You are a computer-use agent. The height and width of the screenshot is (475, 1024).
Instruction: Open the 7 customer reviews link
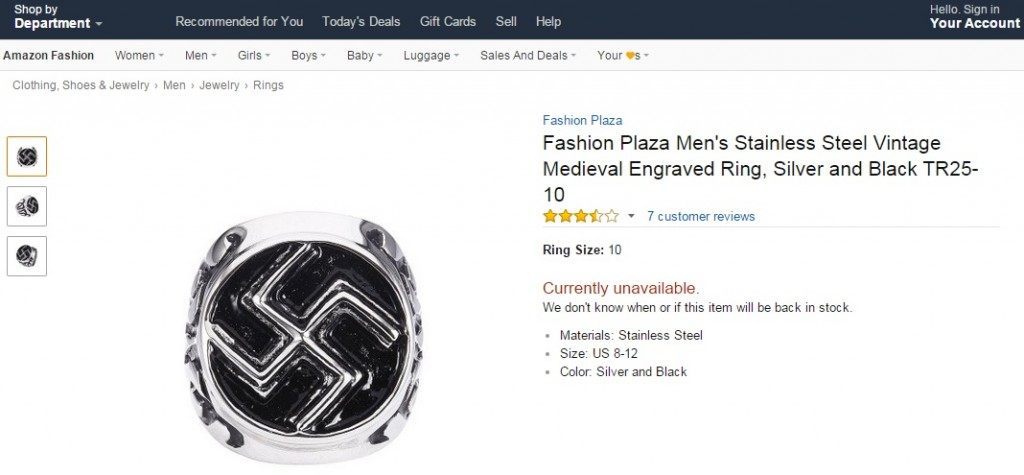coord(701,216)
